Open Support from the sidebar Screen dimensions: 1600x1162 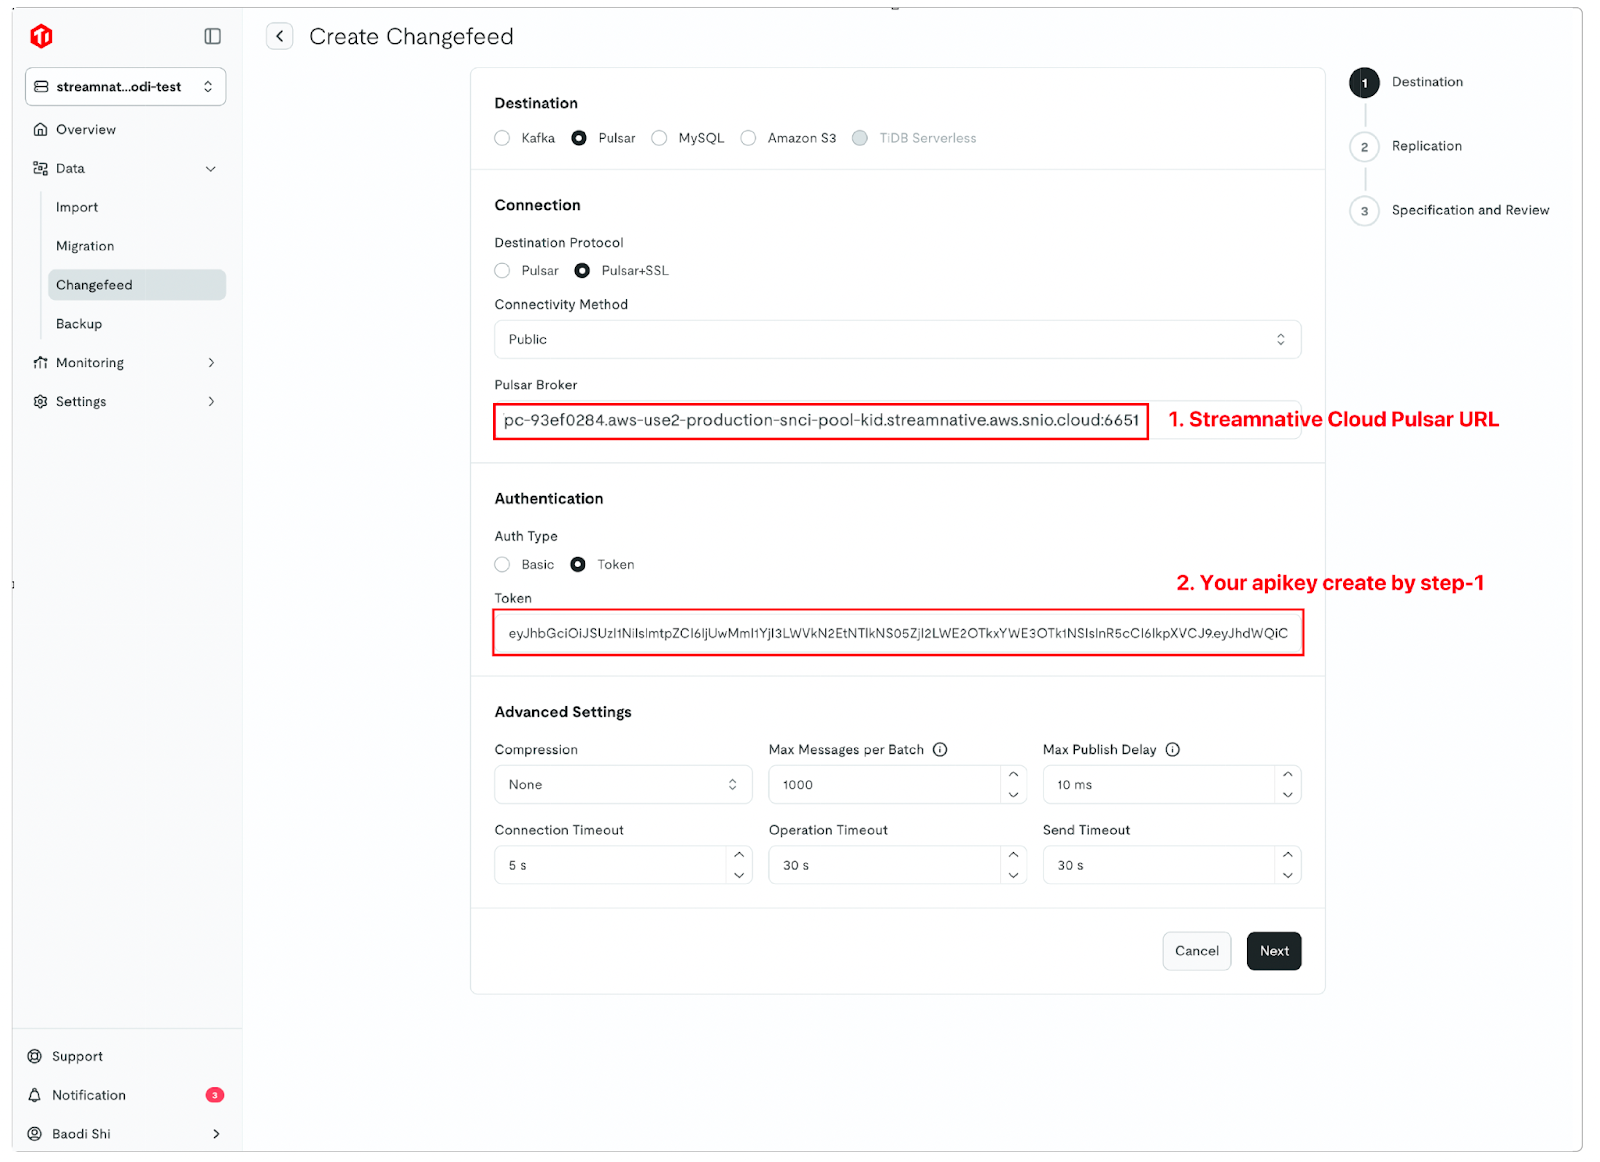(77, 1056)
